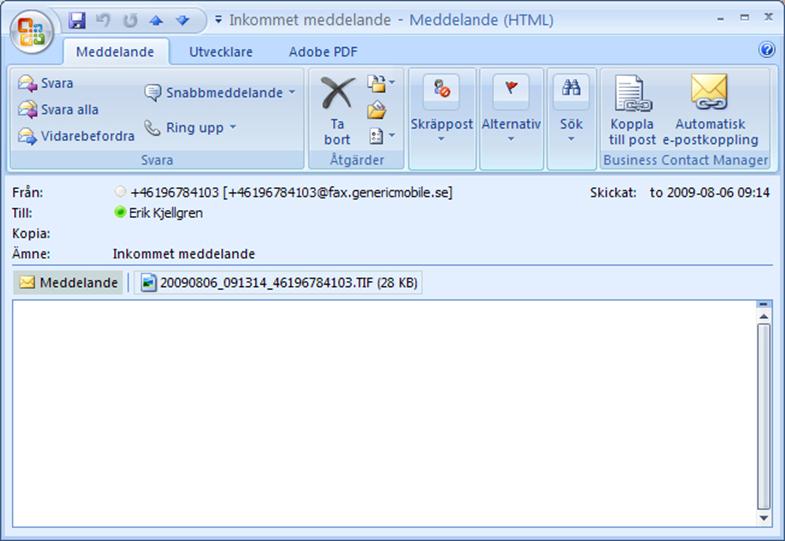Reply using the Svara button
Screen dimensions: 785x541
tap(46, 83)
